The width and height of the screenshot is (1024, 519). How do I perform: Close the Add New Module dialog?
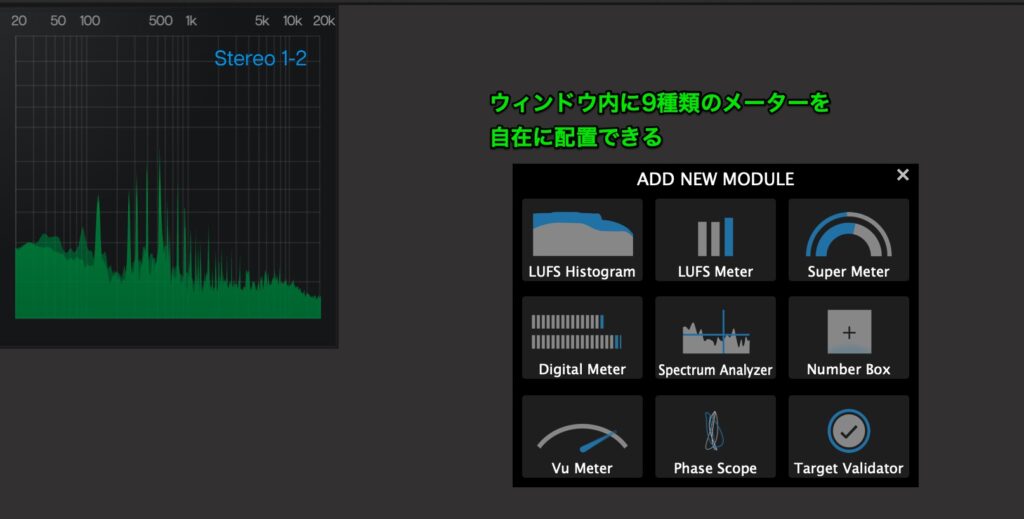(903, 175)
